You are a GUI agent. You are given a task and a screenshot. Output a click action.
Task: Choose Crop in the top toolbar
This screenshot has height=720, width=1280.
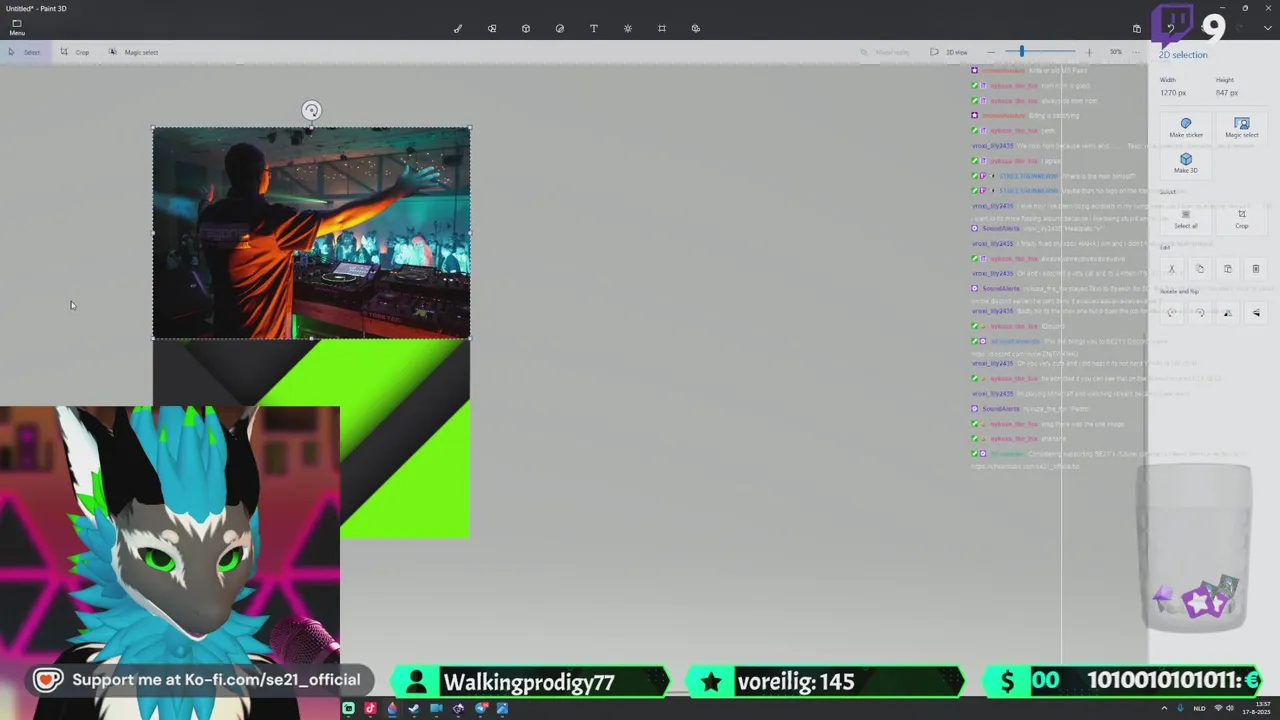pyautogui.click(x=75, y=52)
